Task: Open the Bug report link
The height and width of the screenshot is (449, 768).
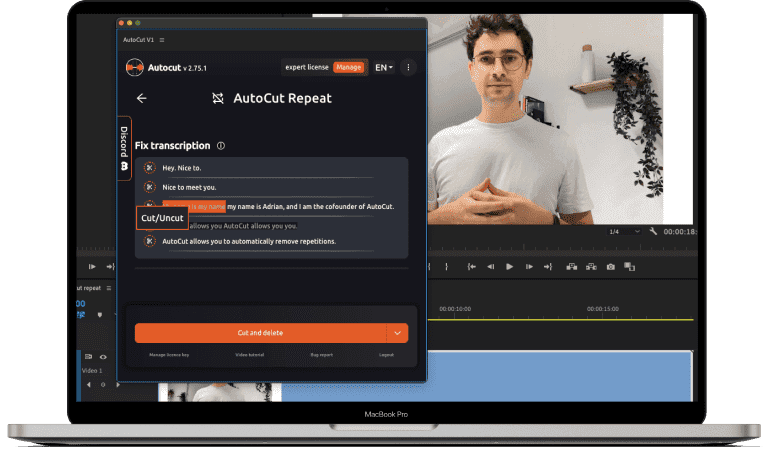Action: click(322, 355)
